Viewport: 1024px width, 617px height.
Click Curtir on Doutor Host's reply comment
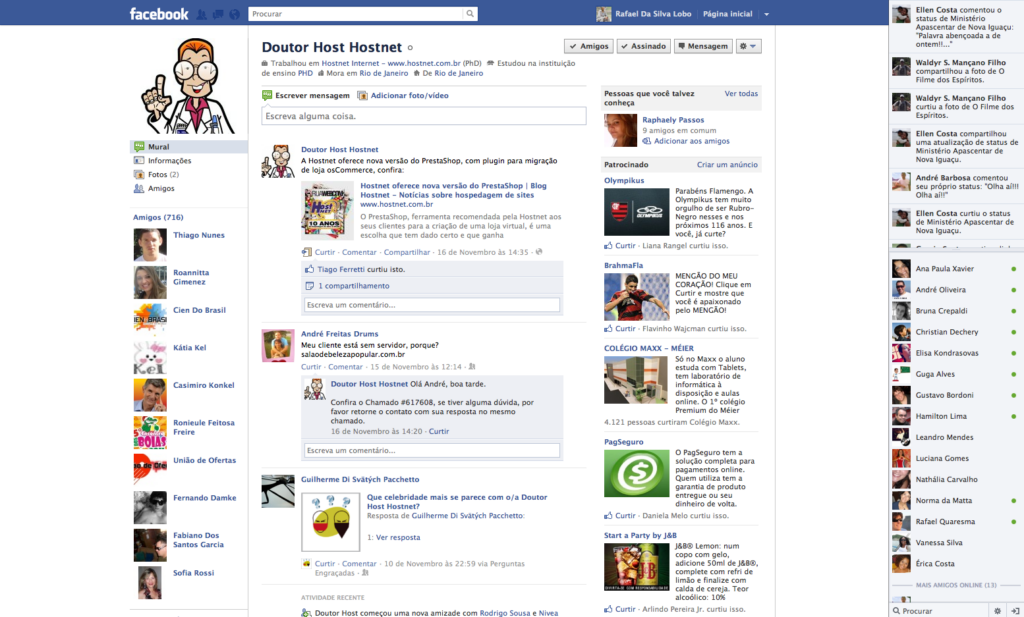[x=439, y=432]
